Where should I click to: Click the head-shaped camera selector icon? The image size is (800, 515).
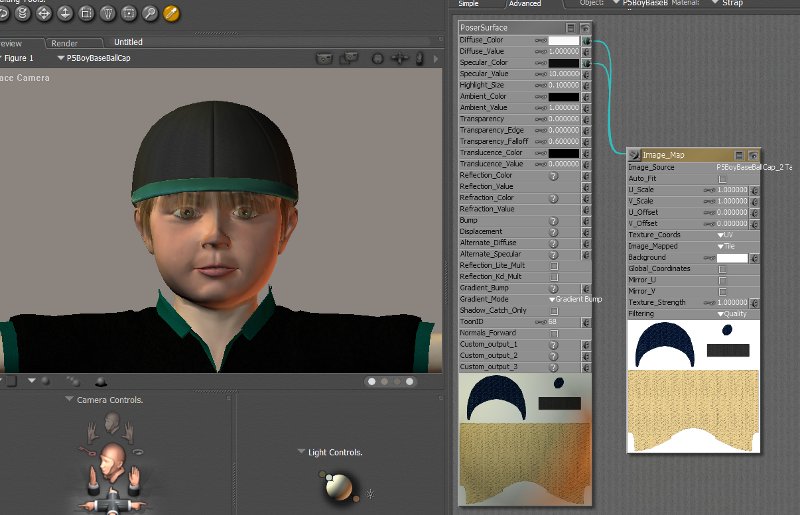click(x=378, y=59)
